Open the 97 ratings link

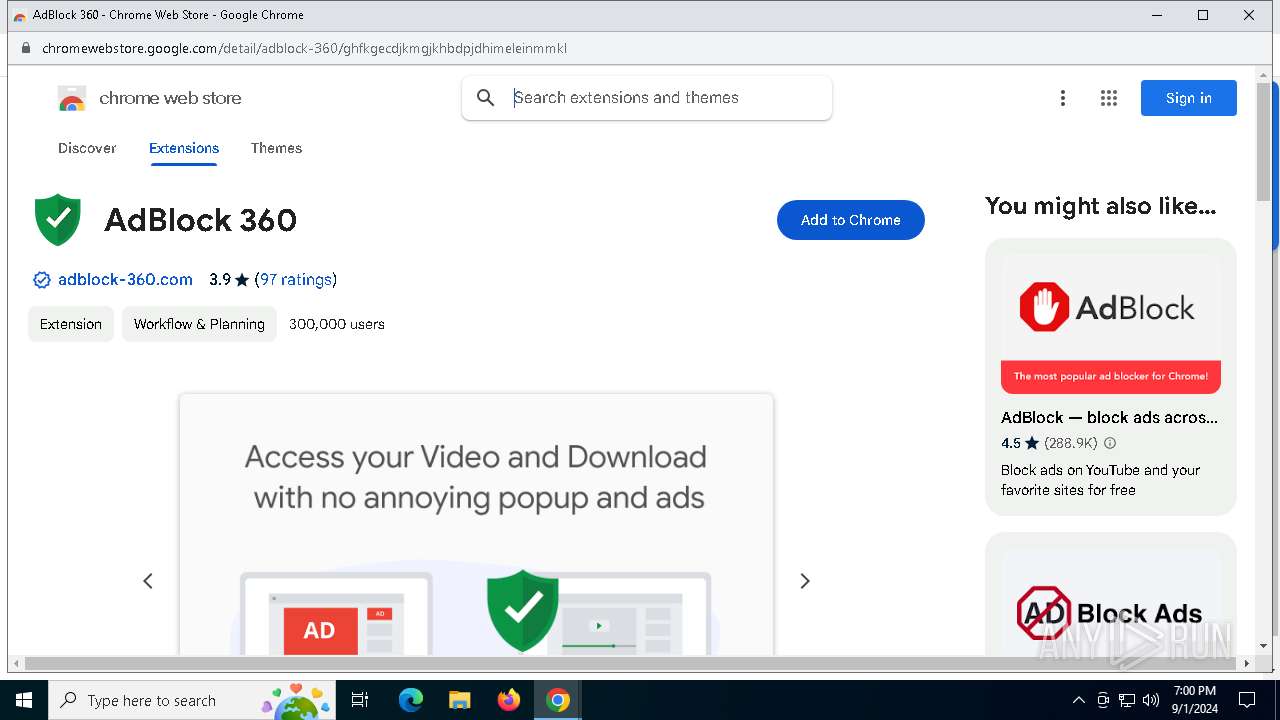297,280
